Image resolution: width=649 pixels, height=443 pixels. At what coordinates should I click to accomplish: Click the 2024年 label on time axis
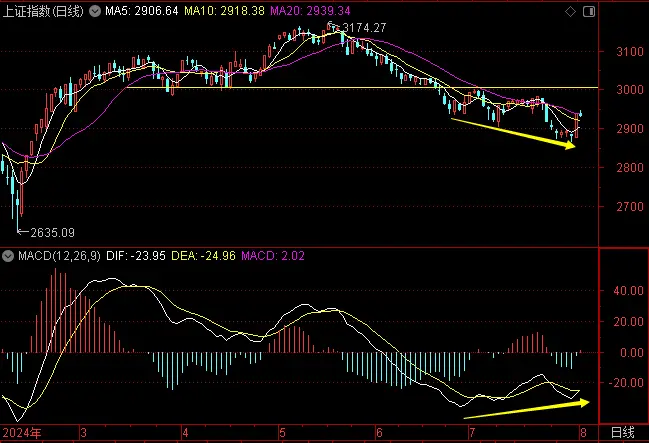21,432
